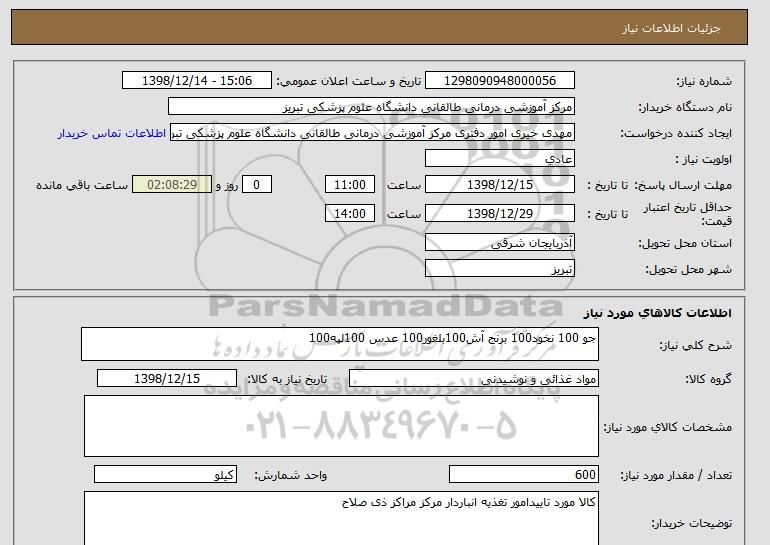This screenshot has width=770, height=545.
Task: Click the deadline time field 11:00
Action: tap(350, 185)
